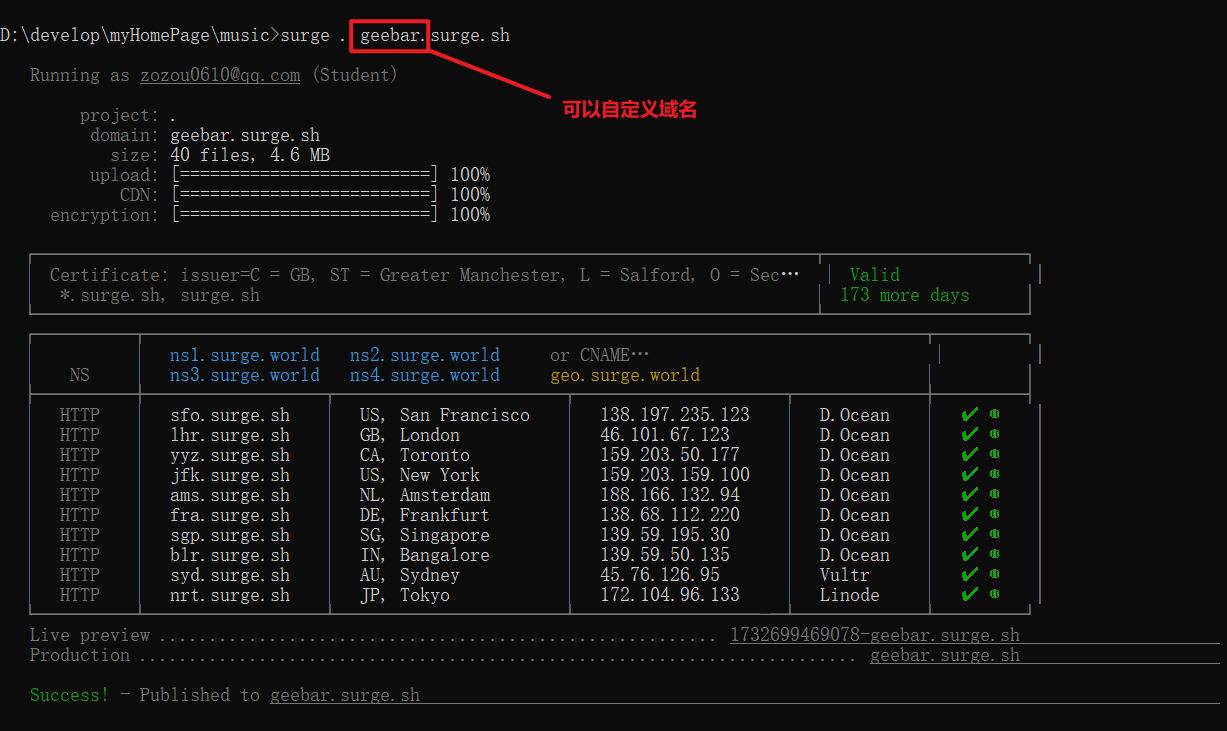
Task: Click the CDN progress bar
Action: [305, 195]
